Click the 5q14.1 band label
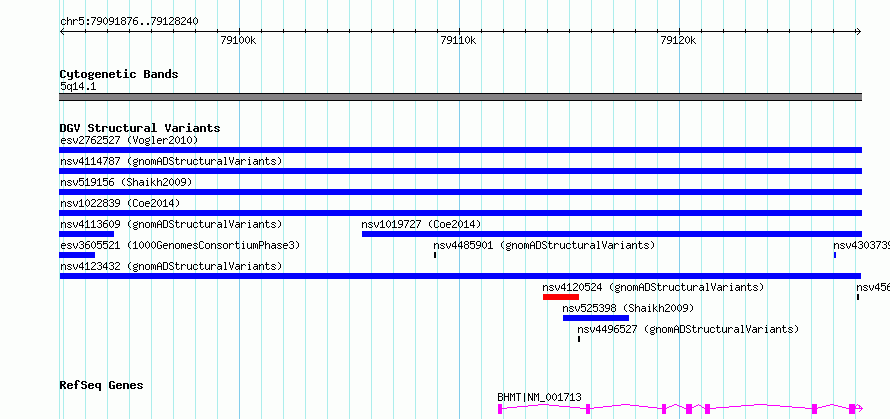The height and width of the screenshot is (419, 890). click(78, 86)
